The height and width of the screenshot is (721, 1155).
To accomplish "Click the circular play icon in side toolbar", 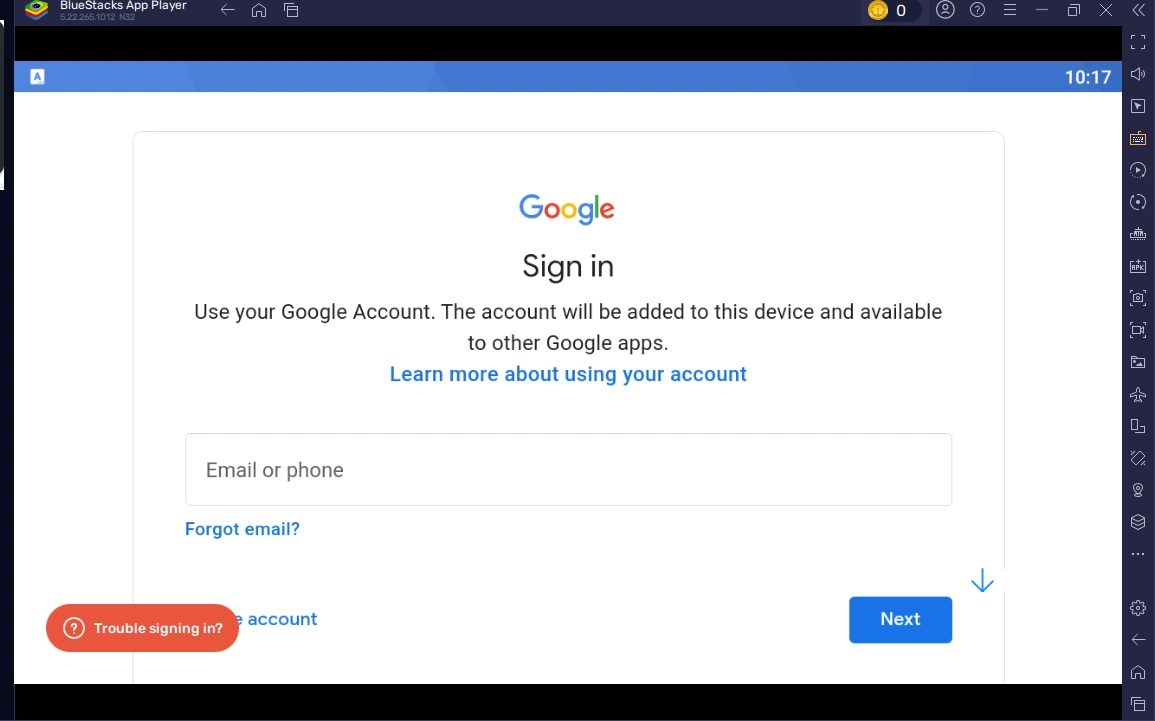I will (1138, 170).
